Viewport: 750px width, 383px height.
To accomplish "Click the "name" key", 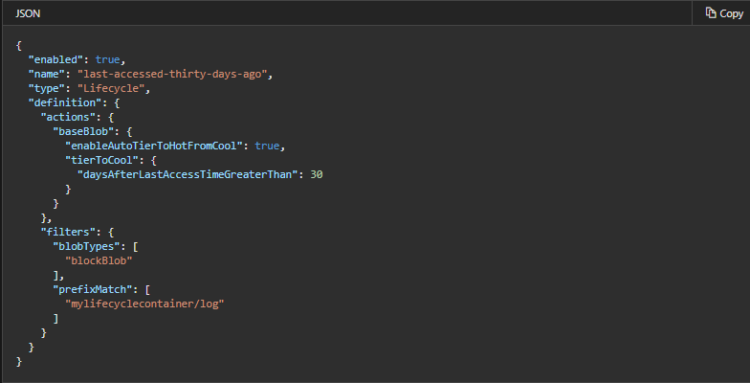I will 46,74.
